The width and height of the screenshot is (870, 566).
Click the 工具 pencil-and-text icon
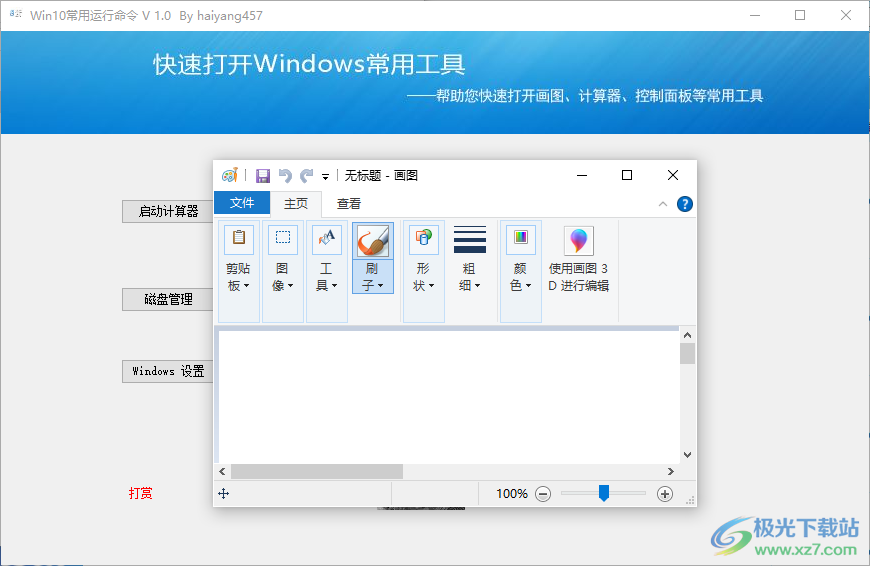327,239
